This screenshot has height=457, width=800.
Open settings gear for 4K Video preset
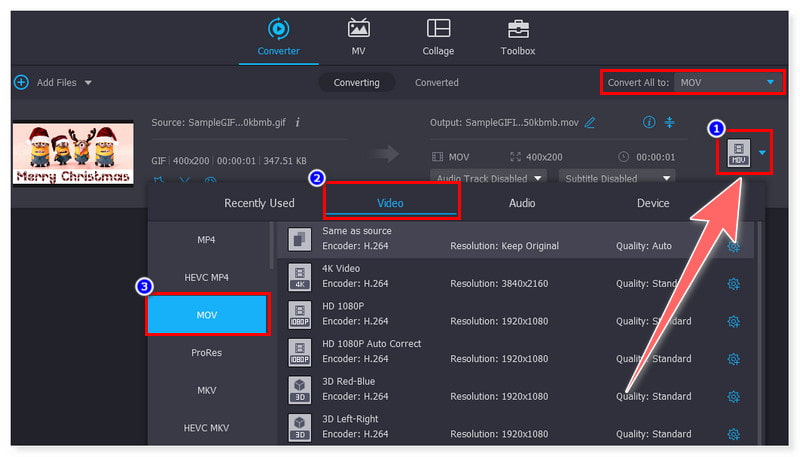733,284
